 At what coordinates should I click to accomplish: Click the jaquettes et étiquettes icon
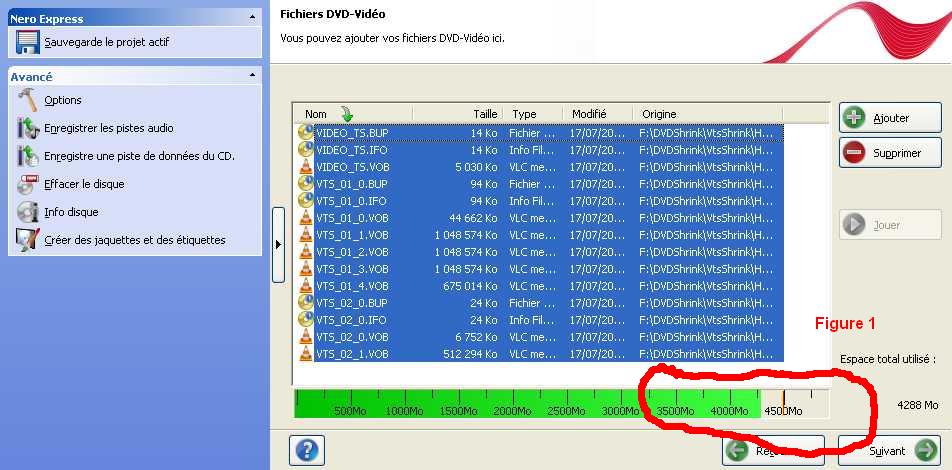(x=28, y=240)
